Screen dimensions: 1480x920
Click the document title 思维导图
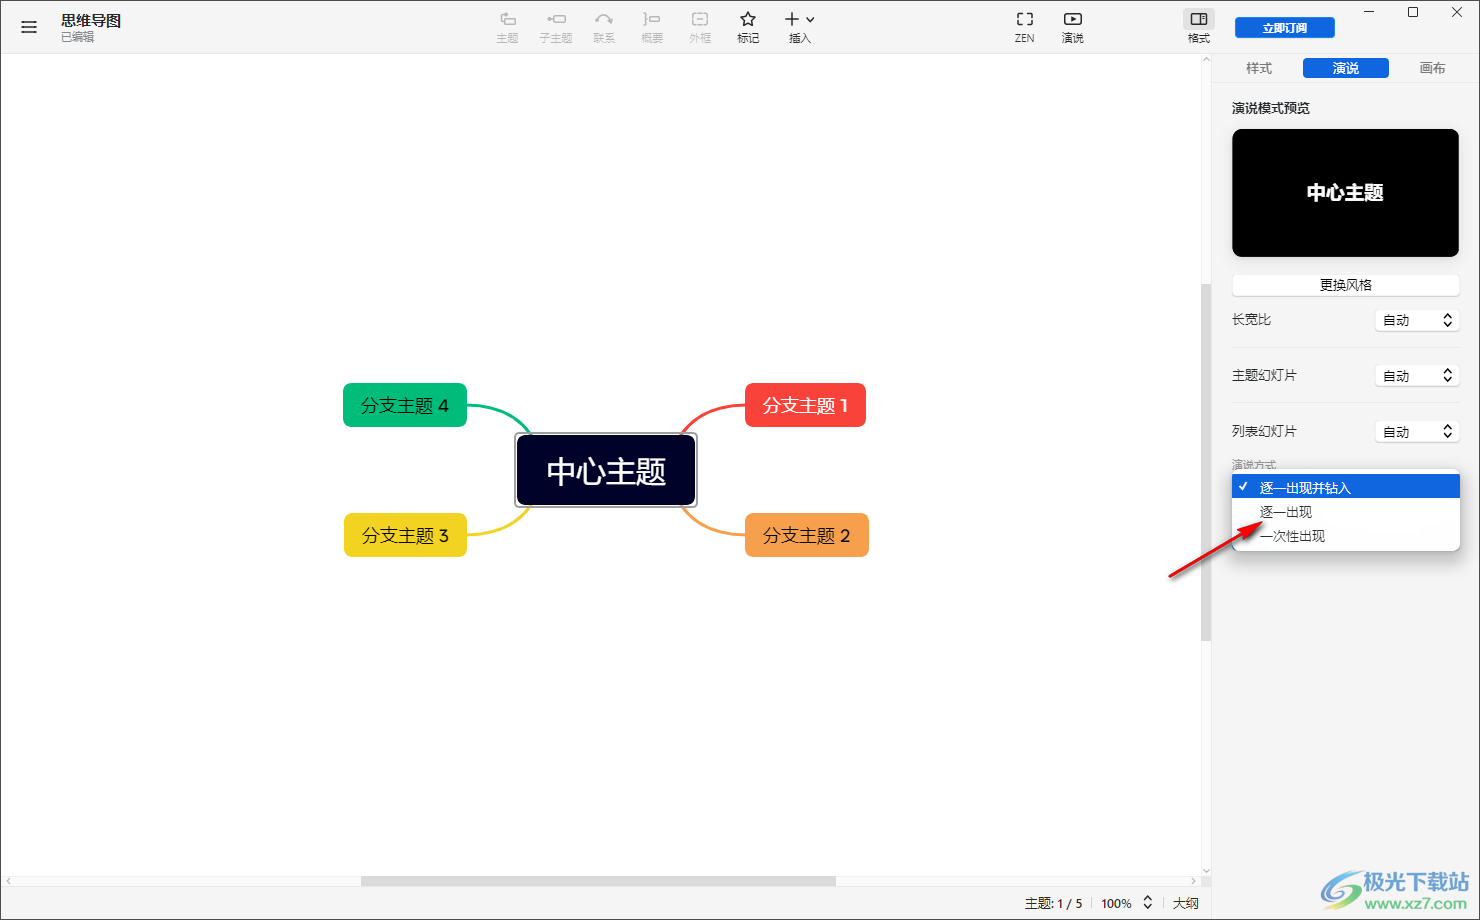point(91,20)
